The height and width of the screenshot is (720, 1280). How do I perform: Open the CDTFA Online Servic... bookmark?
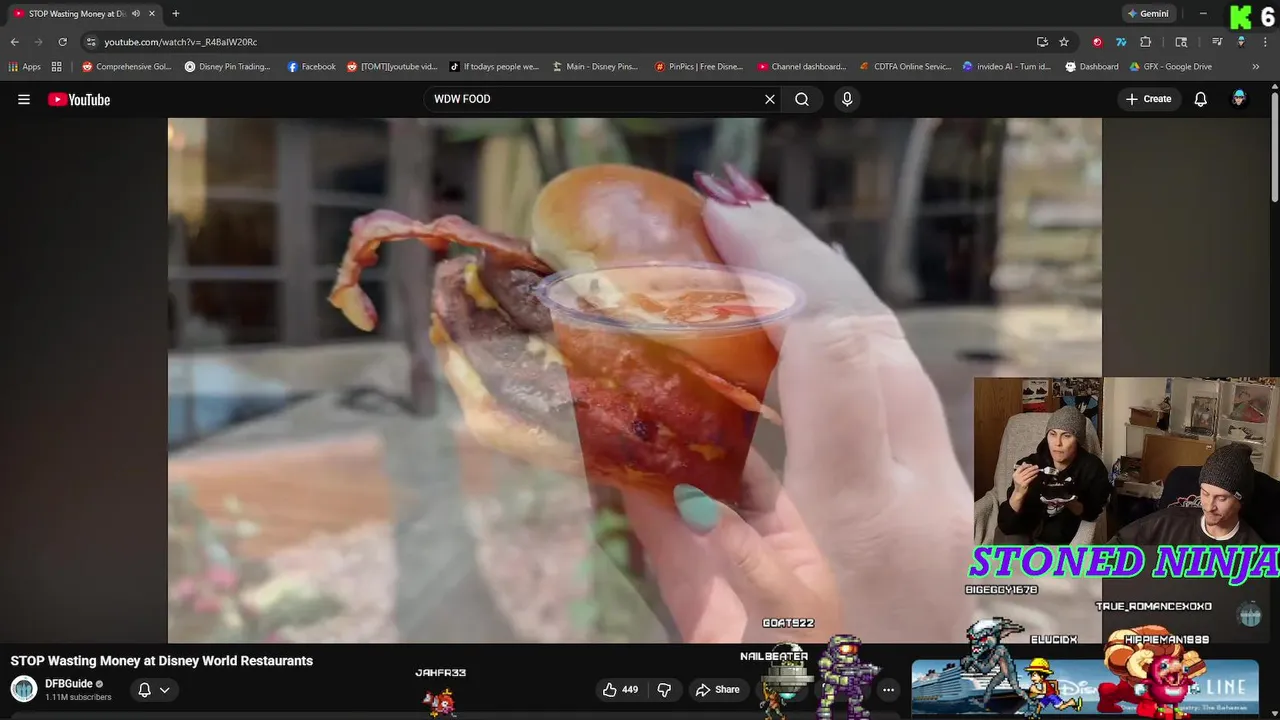click(906, 67)
